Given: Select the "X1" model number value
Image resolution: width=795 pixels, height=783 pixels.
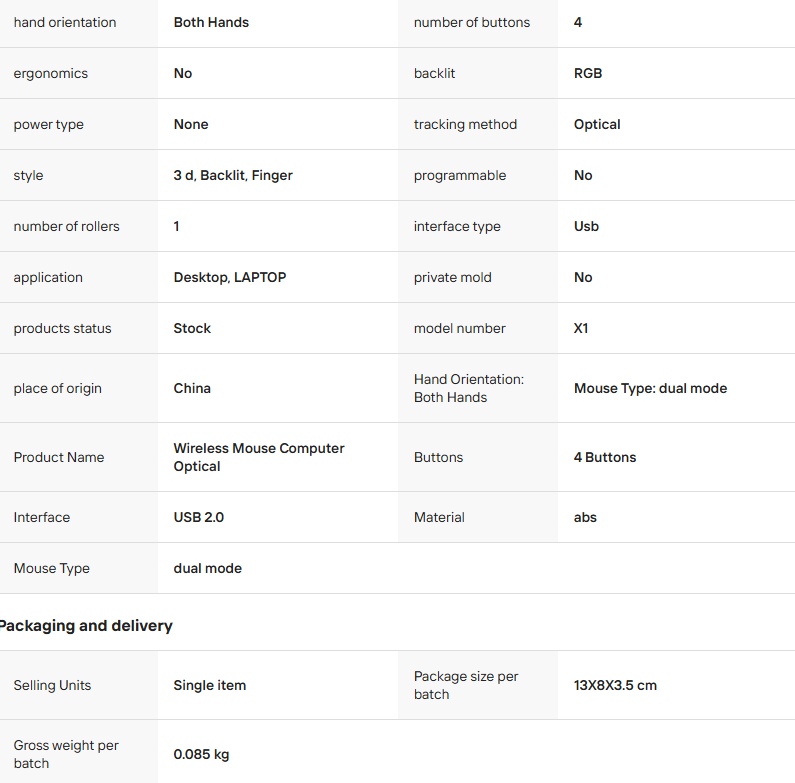Looking at the screenshot, I should [x=581, y=328].
